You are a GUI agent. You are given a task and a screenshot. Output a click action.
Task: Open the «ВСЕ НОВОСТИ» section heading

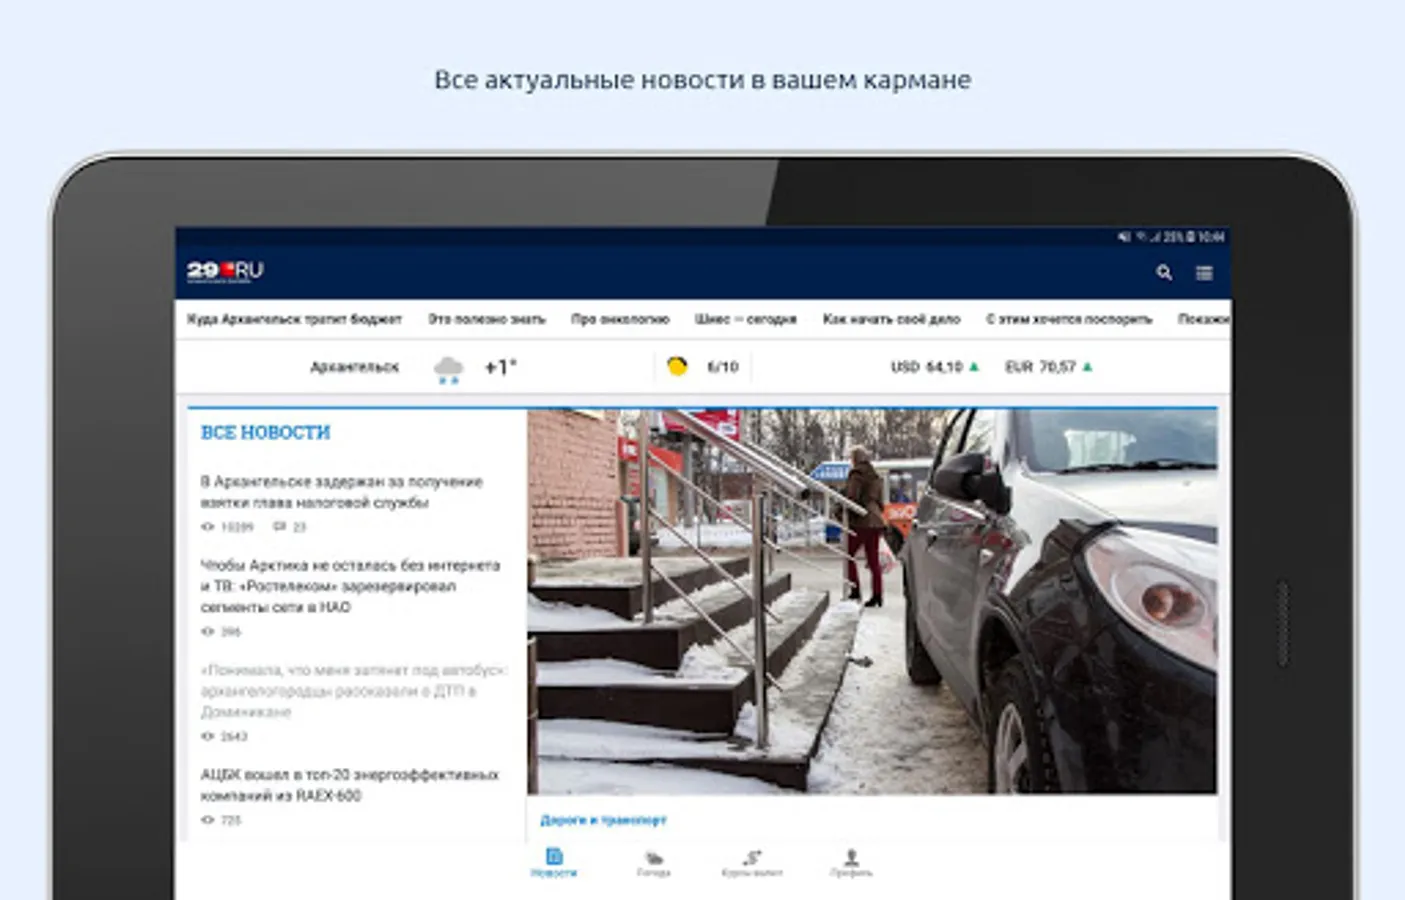(265, 432)
